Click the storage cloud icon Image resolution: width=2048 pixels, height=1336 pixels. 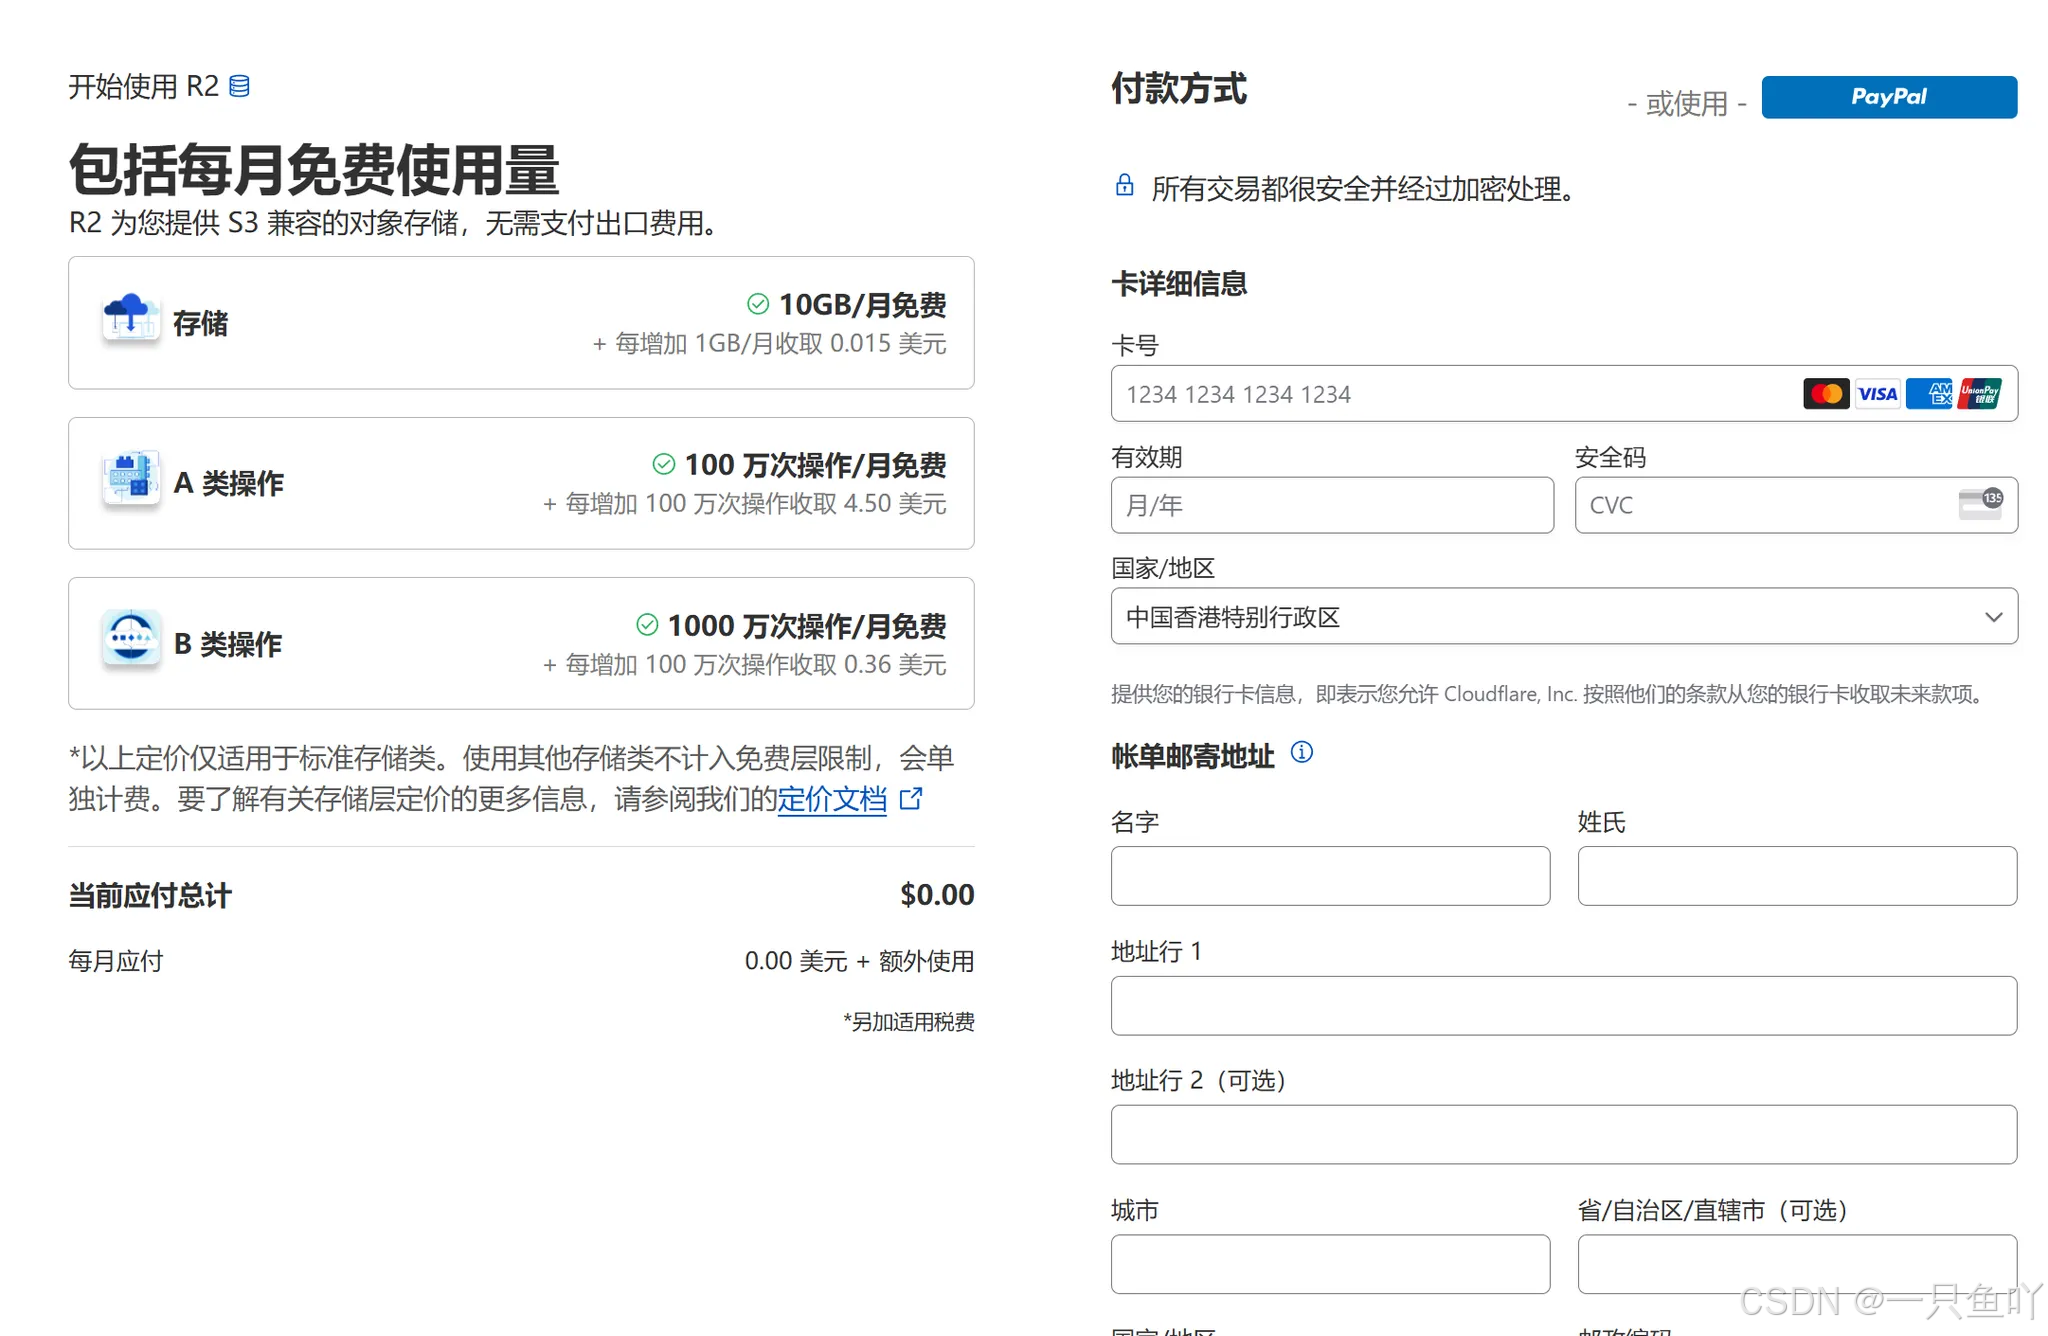(131, 318)
